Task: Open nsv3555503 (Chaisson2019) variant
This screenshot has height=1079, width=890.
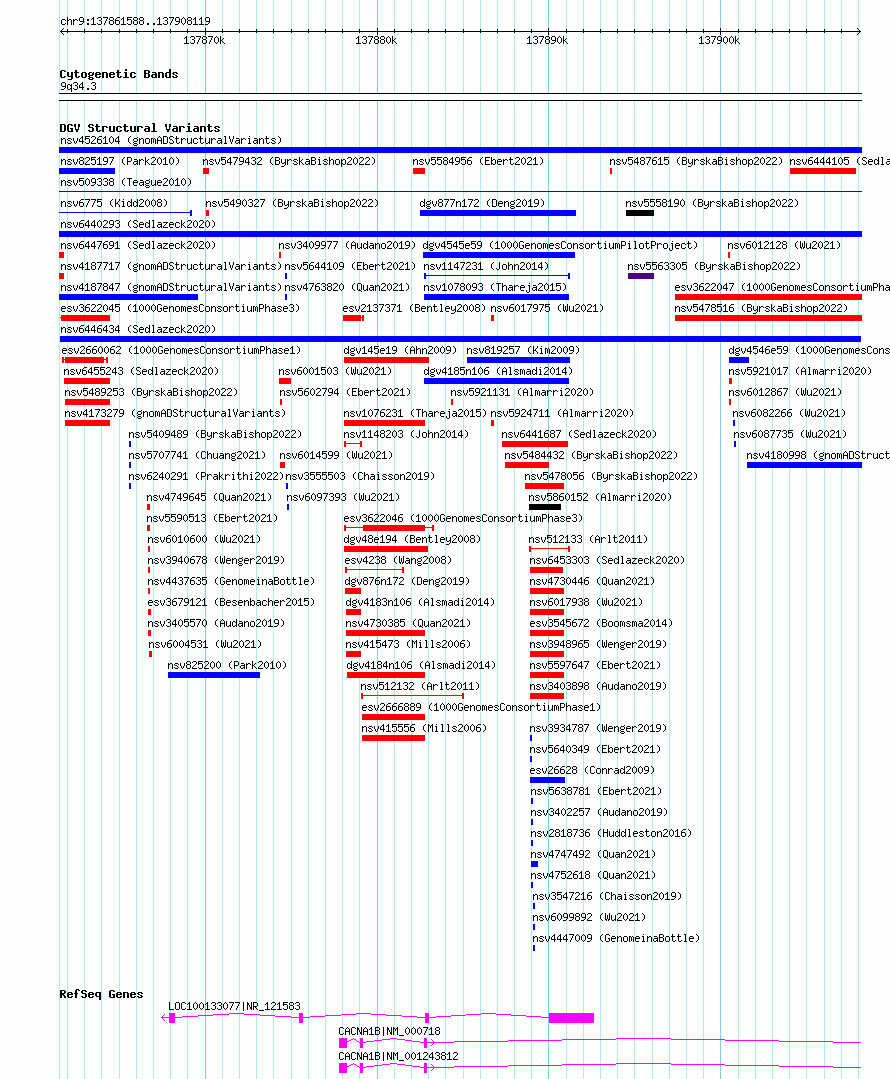Action: click(360, 476)
